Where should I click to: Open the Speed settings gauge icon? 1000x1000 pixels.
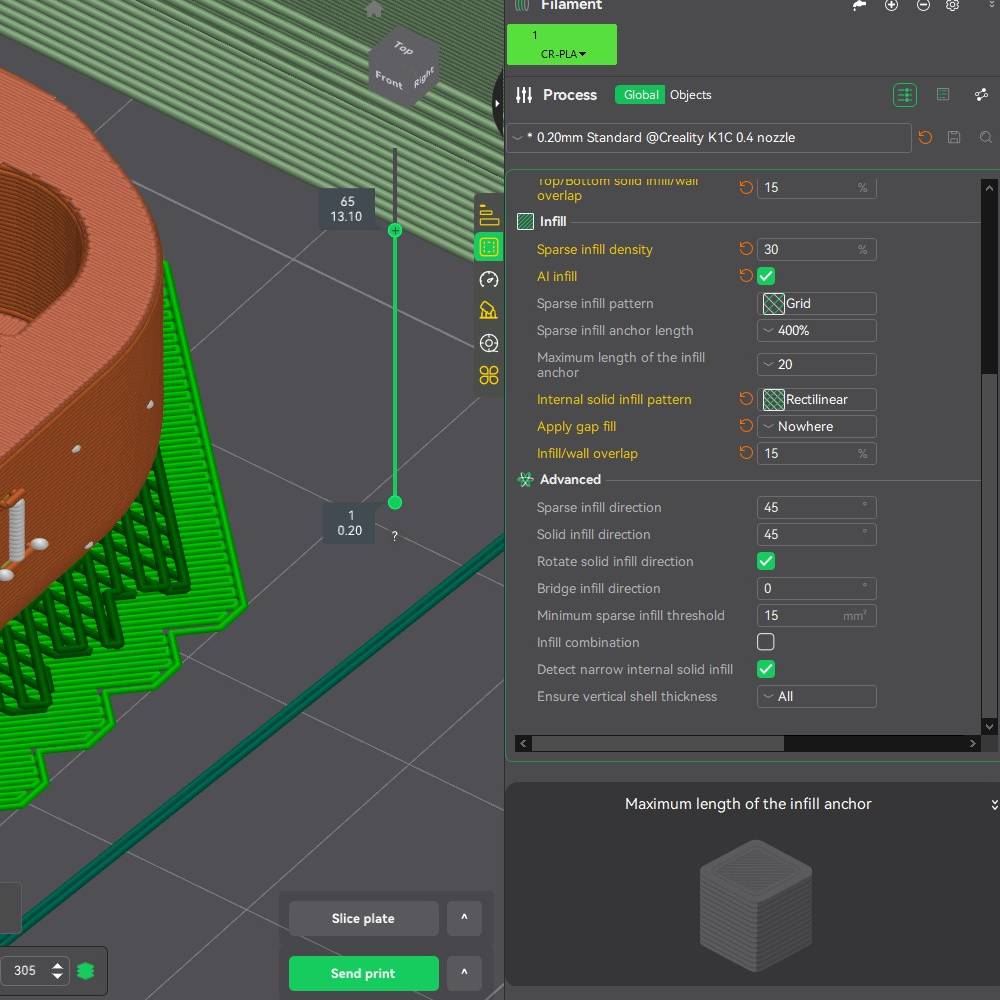tap(489, 279)
